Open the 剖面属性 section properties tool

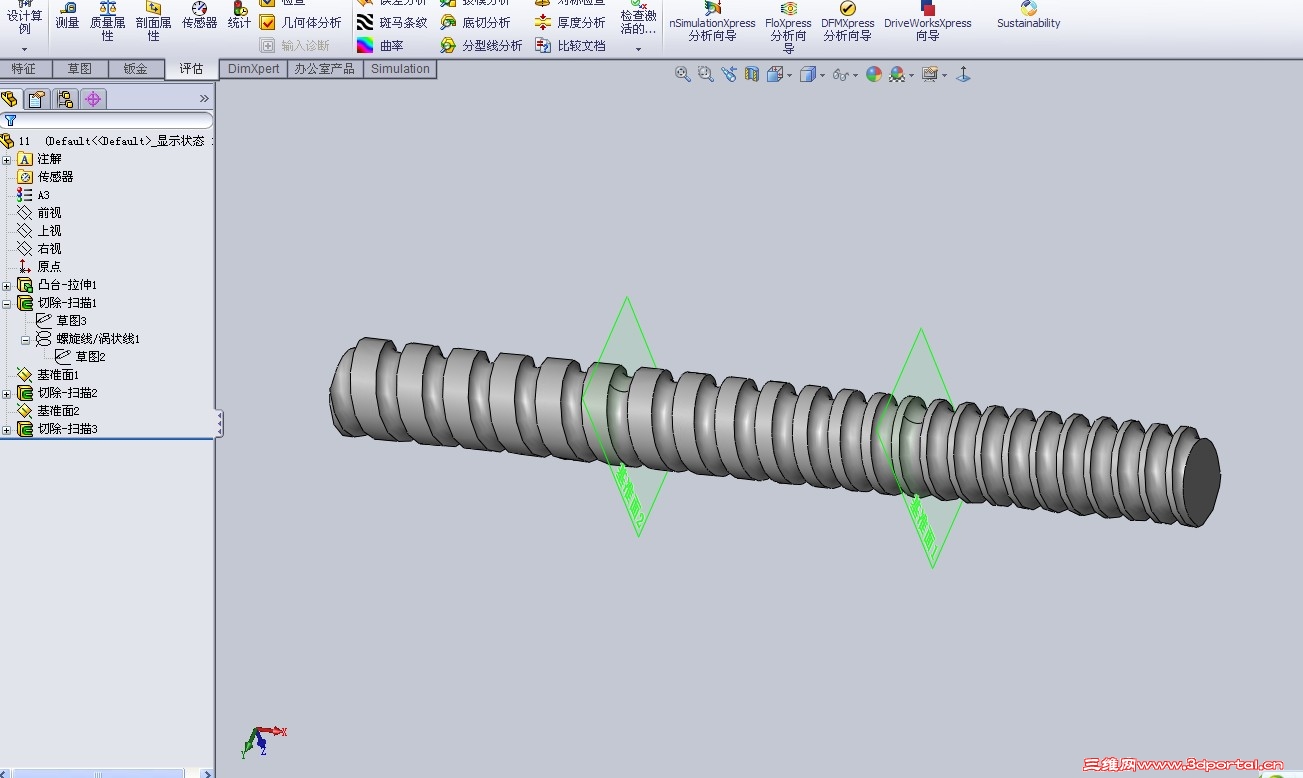point(154,21)
